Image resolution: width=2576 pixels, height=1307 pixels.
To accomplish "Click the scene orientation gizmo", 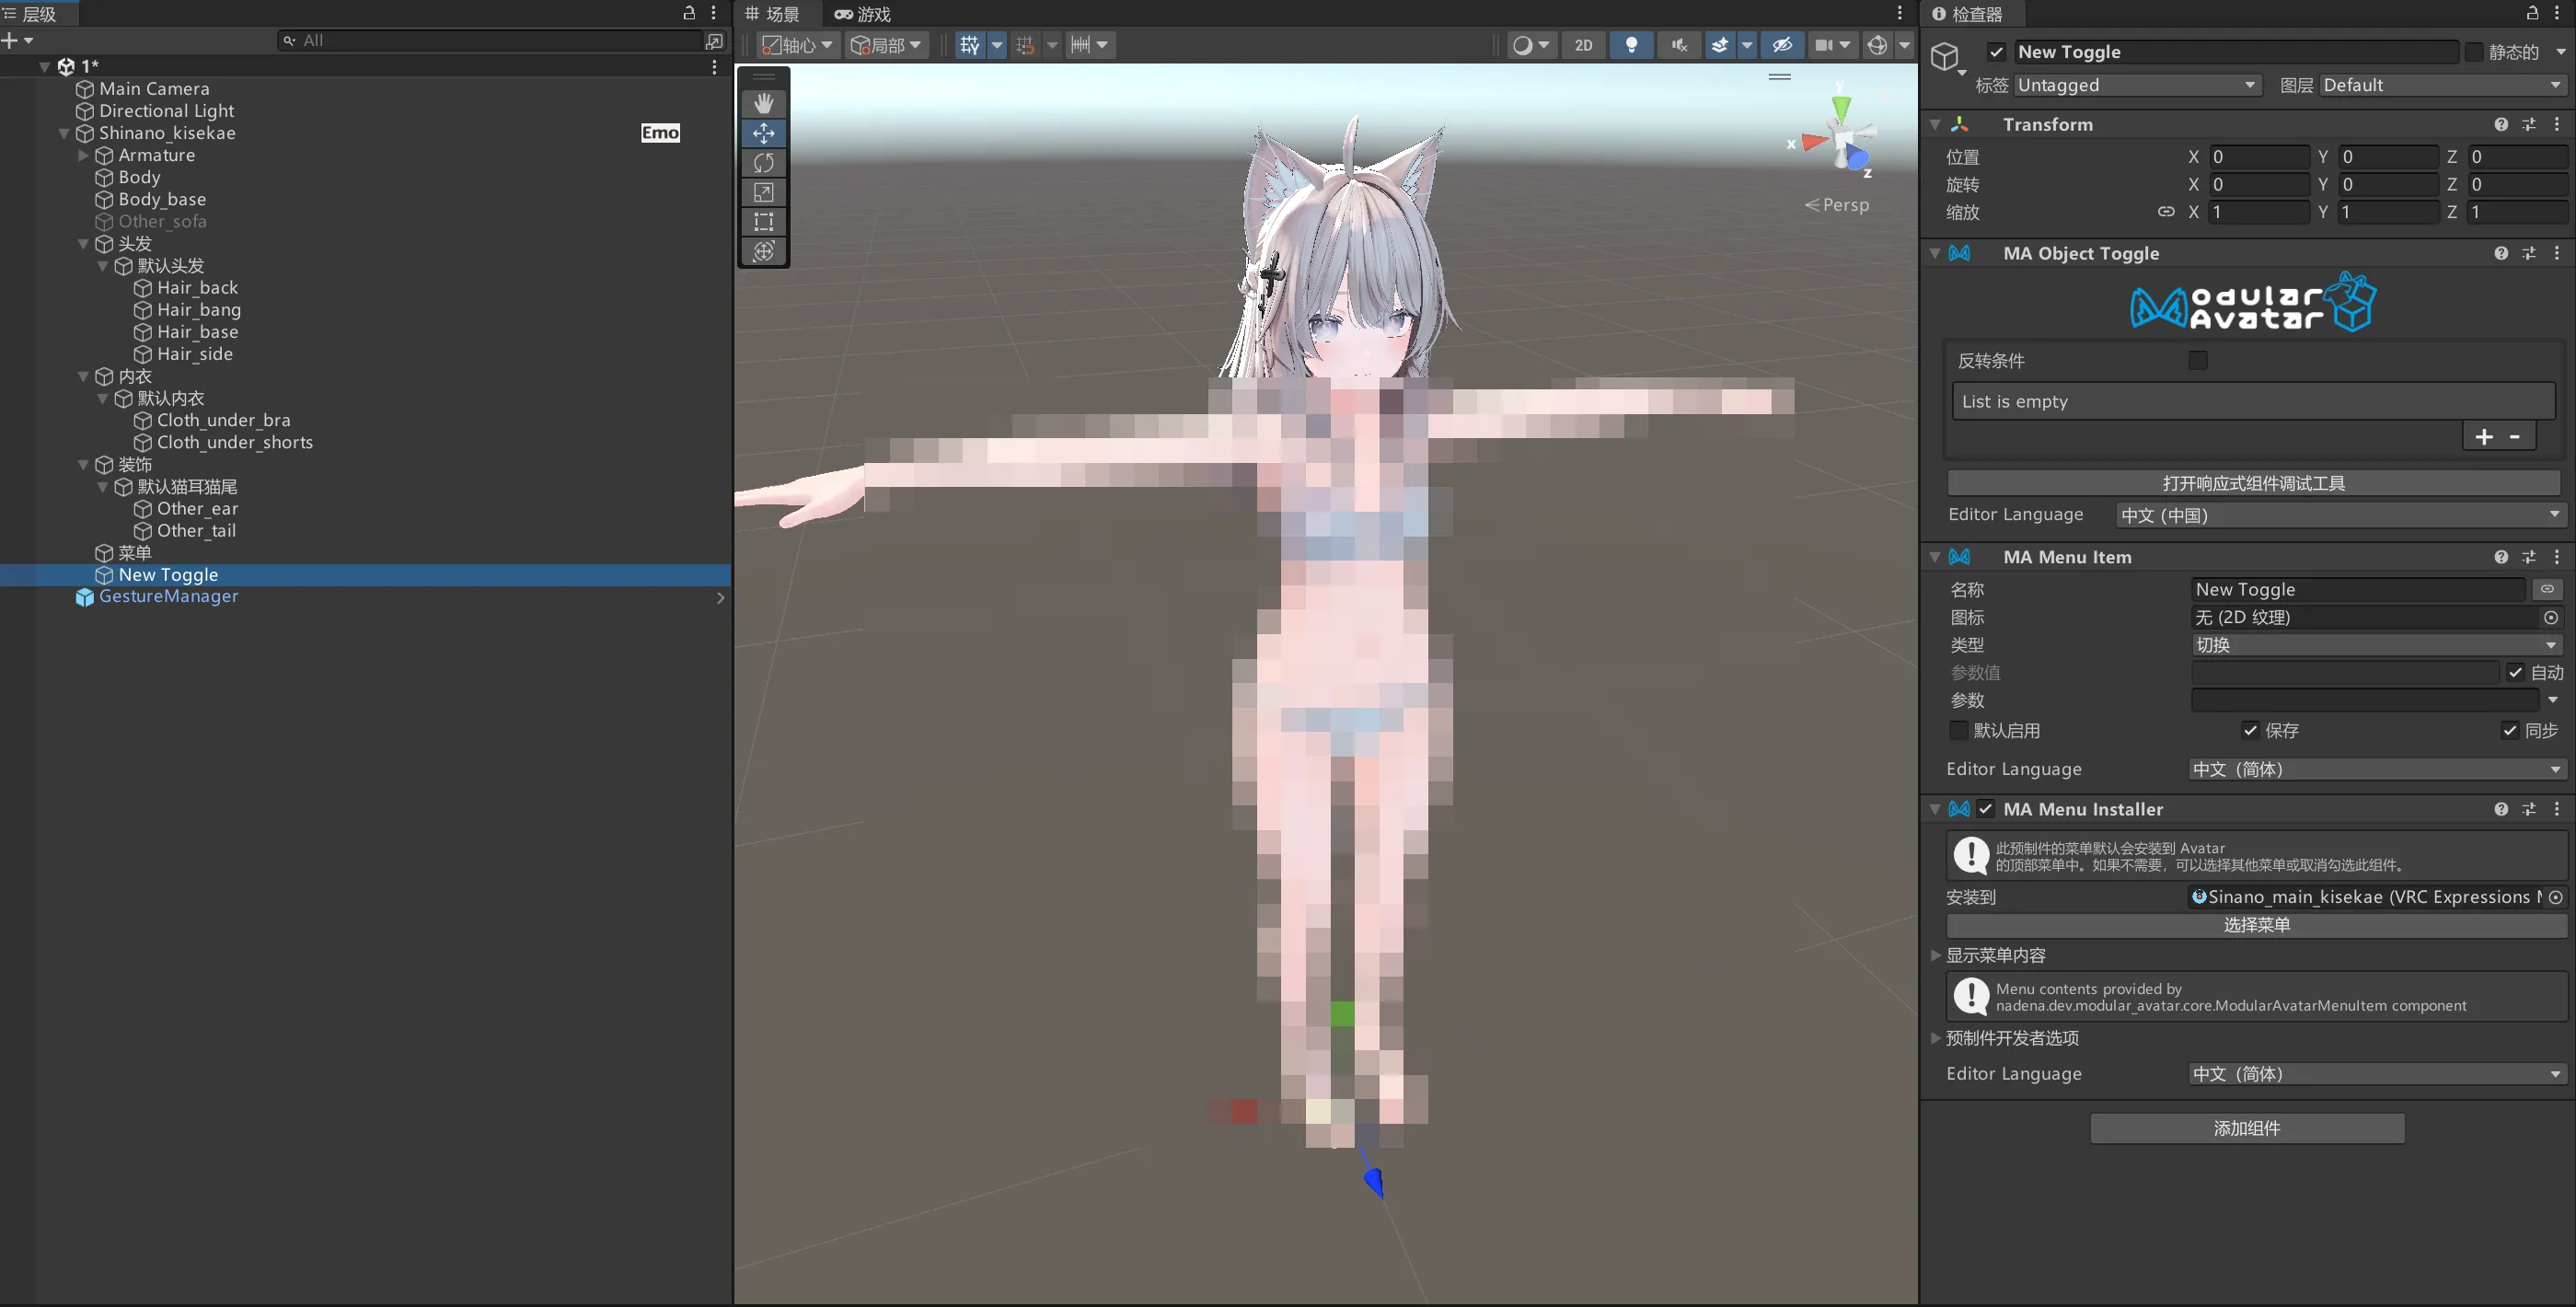I will pyautogui.click(x=1841, y=138).
